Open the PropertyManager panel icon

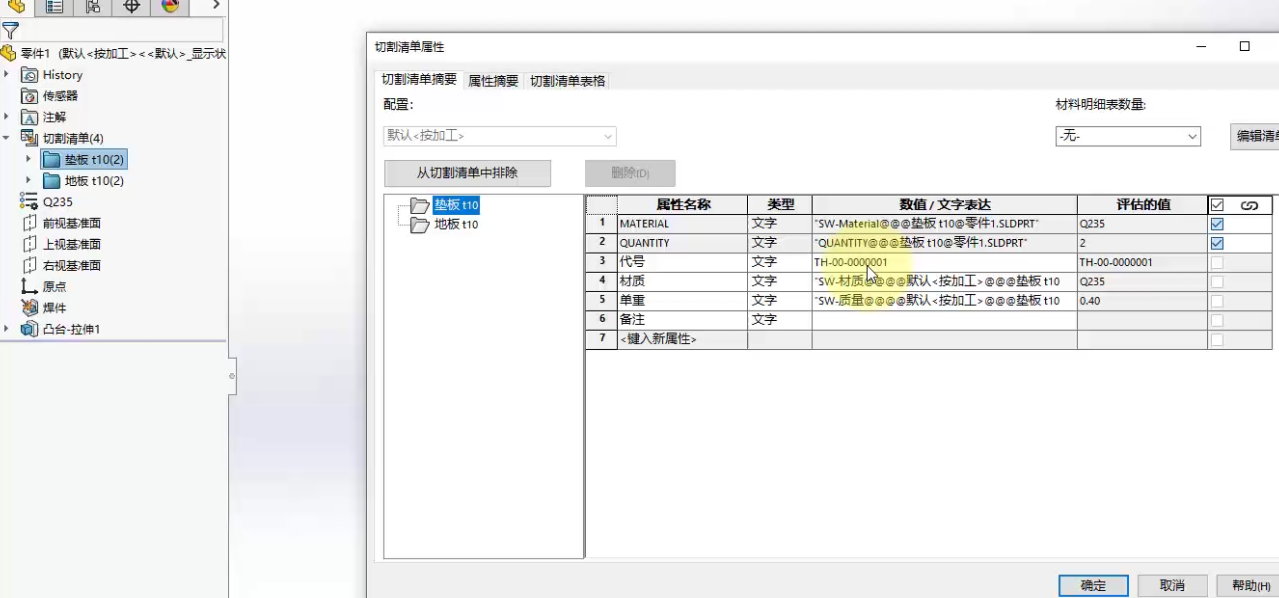click(x=54, y=7)
